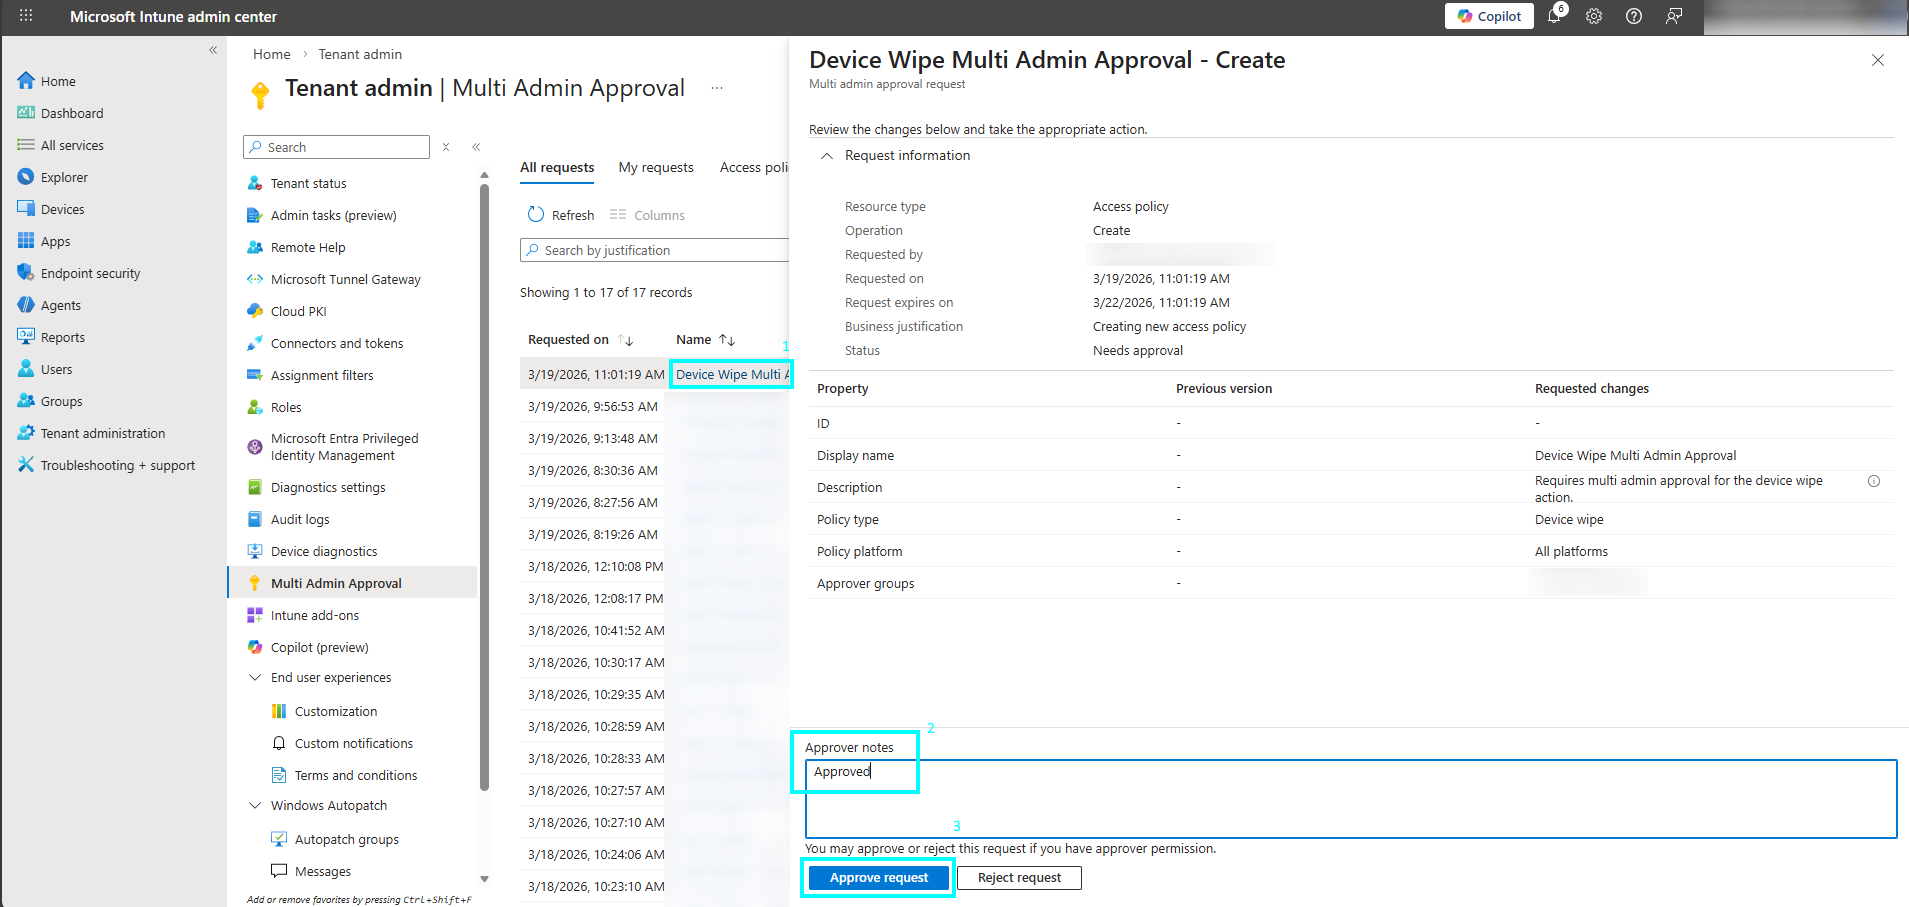
Task: Switch to the My requests tab
Action: pos(656,167)
